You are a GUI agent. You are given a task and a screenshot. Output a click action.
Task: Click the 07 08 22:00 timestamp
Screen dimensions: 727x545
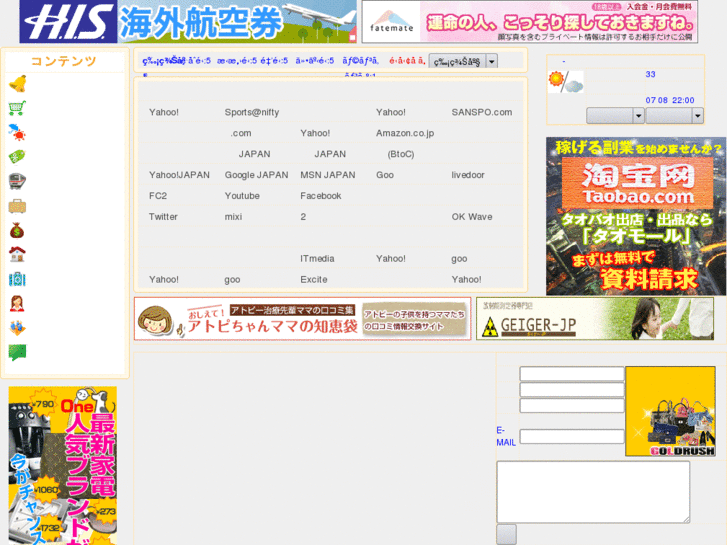(670, 100)
